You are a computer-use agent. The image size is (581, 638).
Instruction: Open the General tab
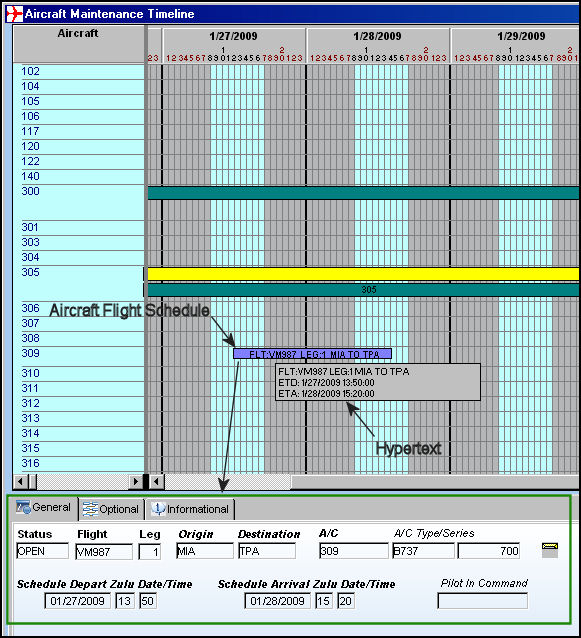point(43,508)
